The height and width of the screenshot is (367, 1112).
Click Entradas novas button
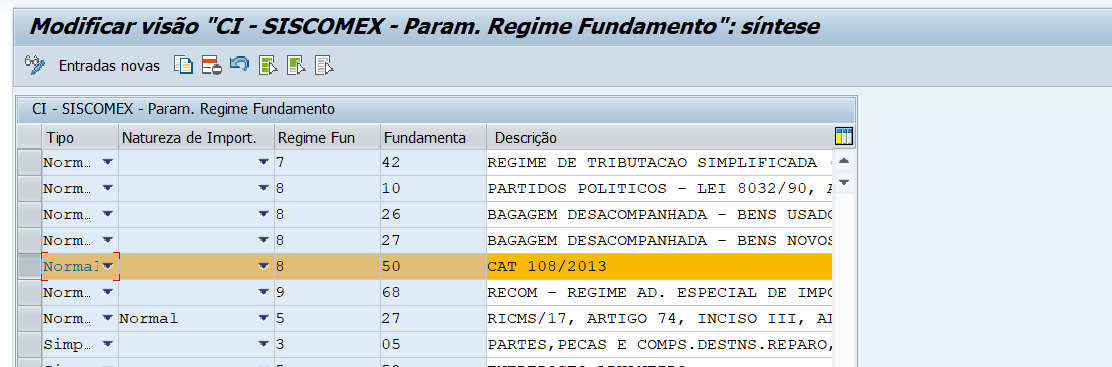(109, 66)
